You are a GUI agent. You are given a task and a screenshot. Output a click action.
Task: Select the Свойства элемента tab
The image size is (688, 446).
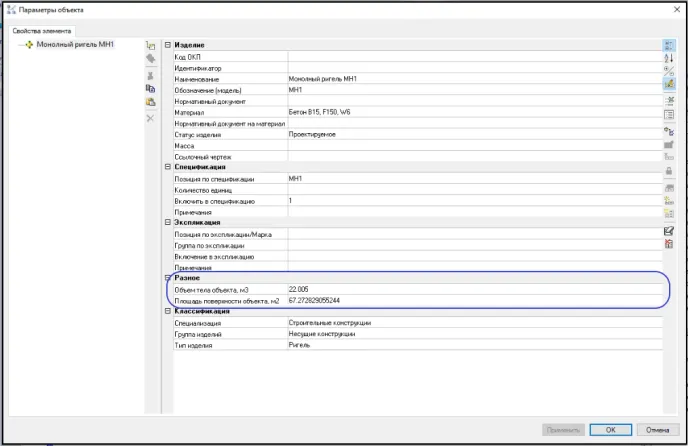point(42,31)
